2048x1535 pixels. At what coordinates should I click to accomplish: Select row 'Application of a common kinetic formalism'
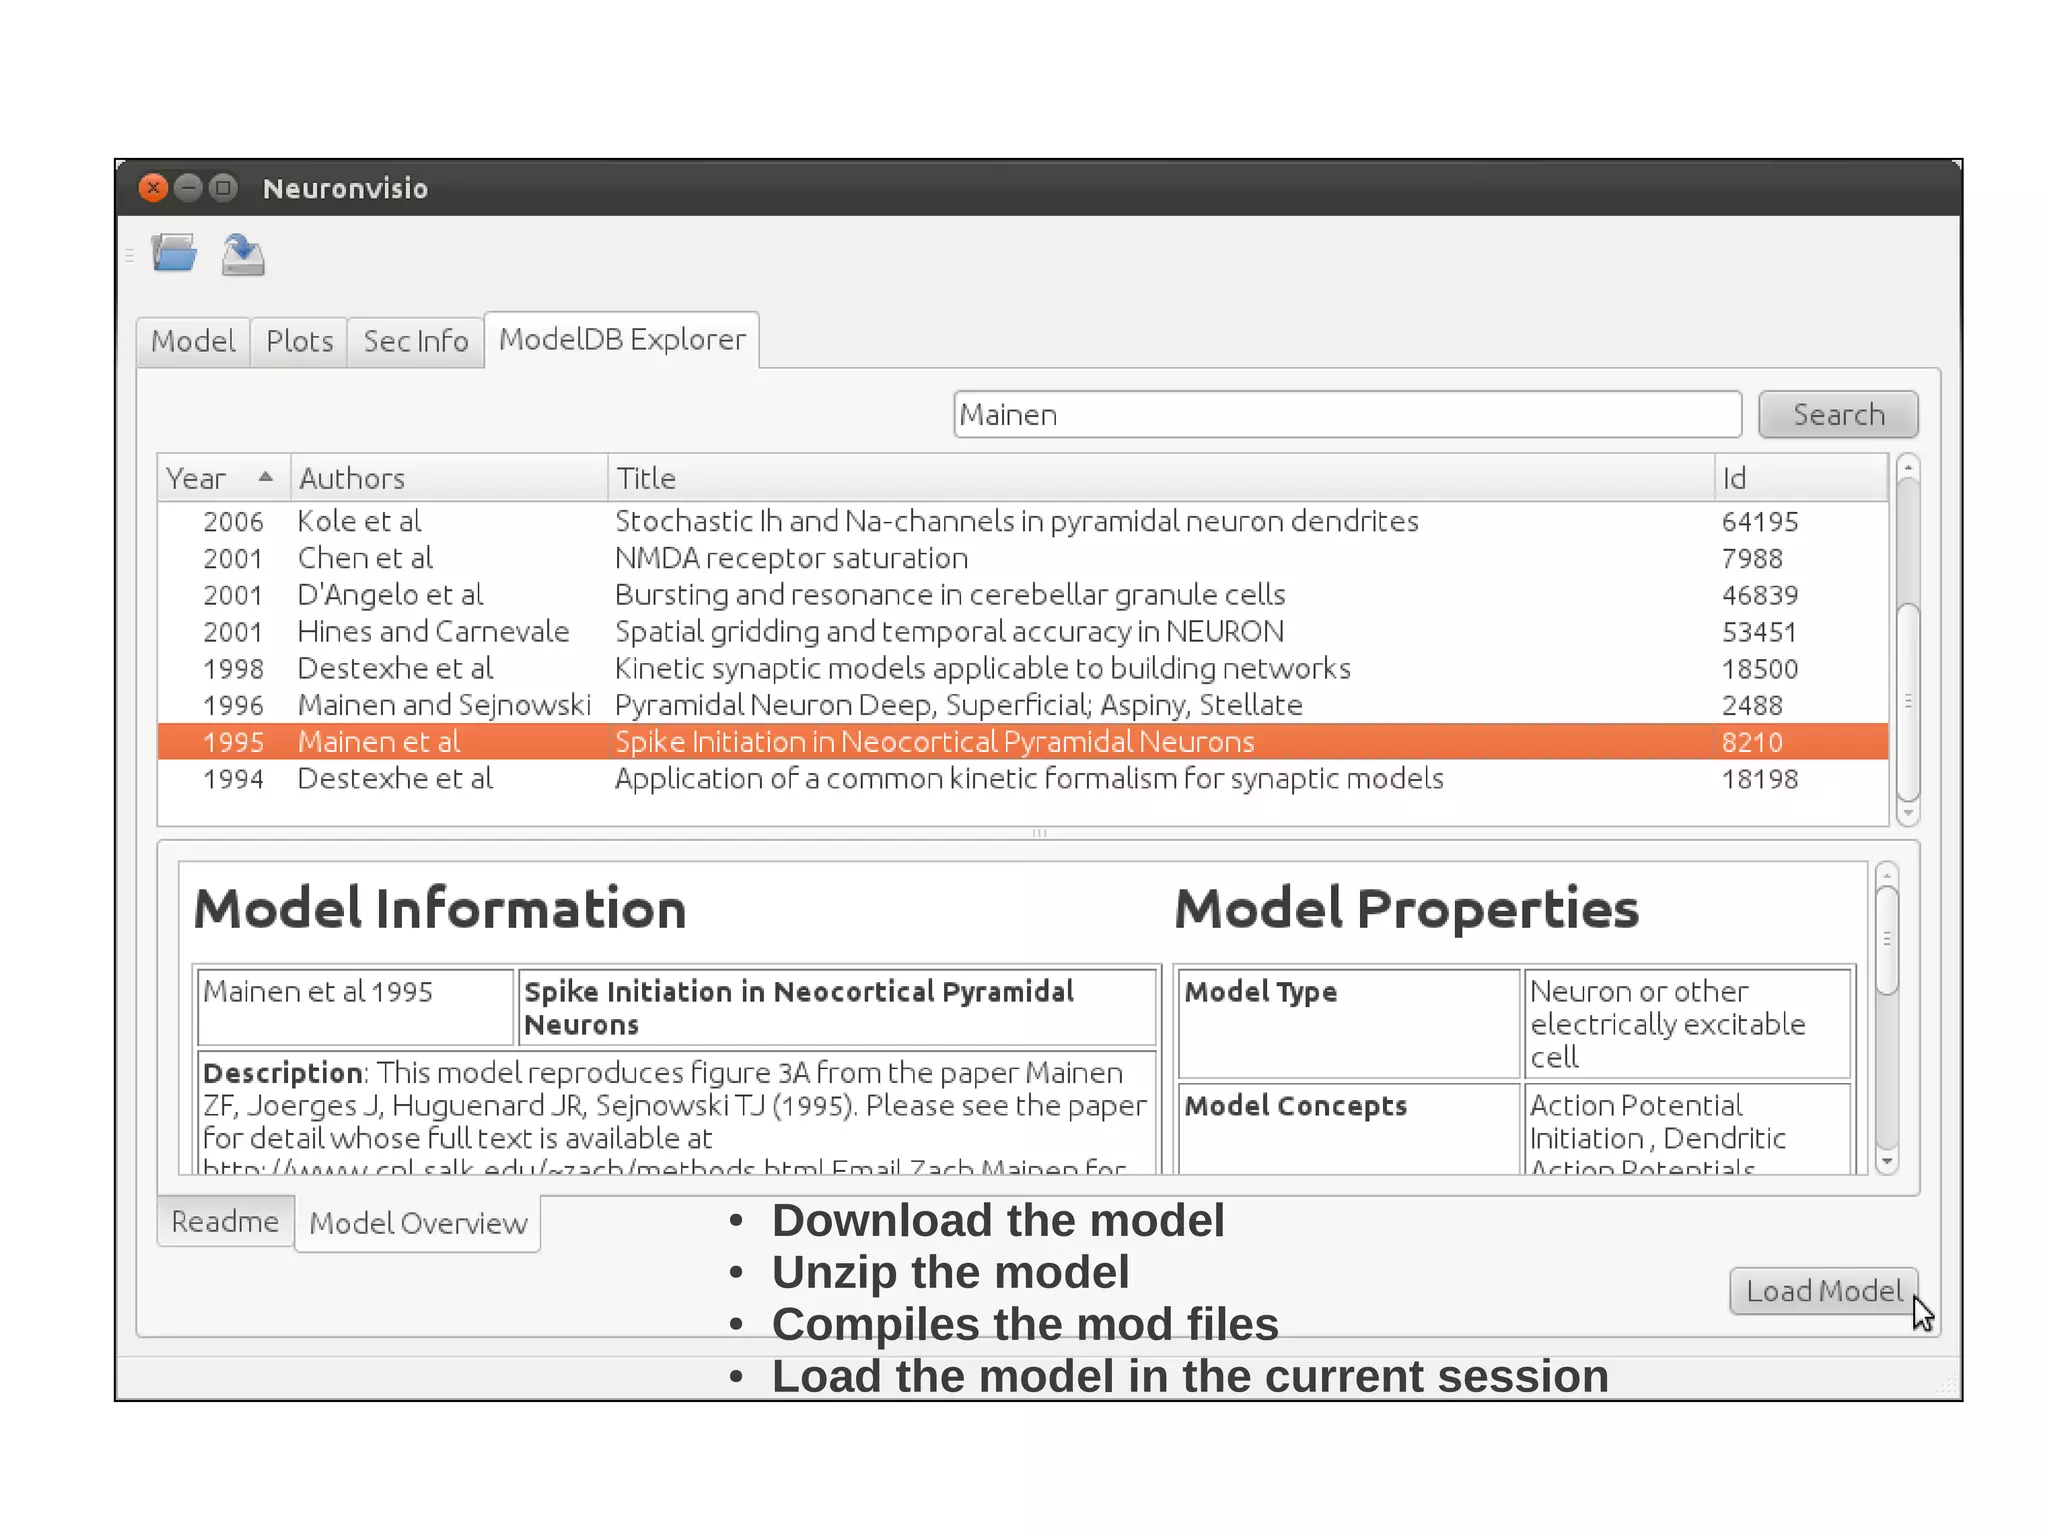(1023, 779)
